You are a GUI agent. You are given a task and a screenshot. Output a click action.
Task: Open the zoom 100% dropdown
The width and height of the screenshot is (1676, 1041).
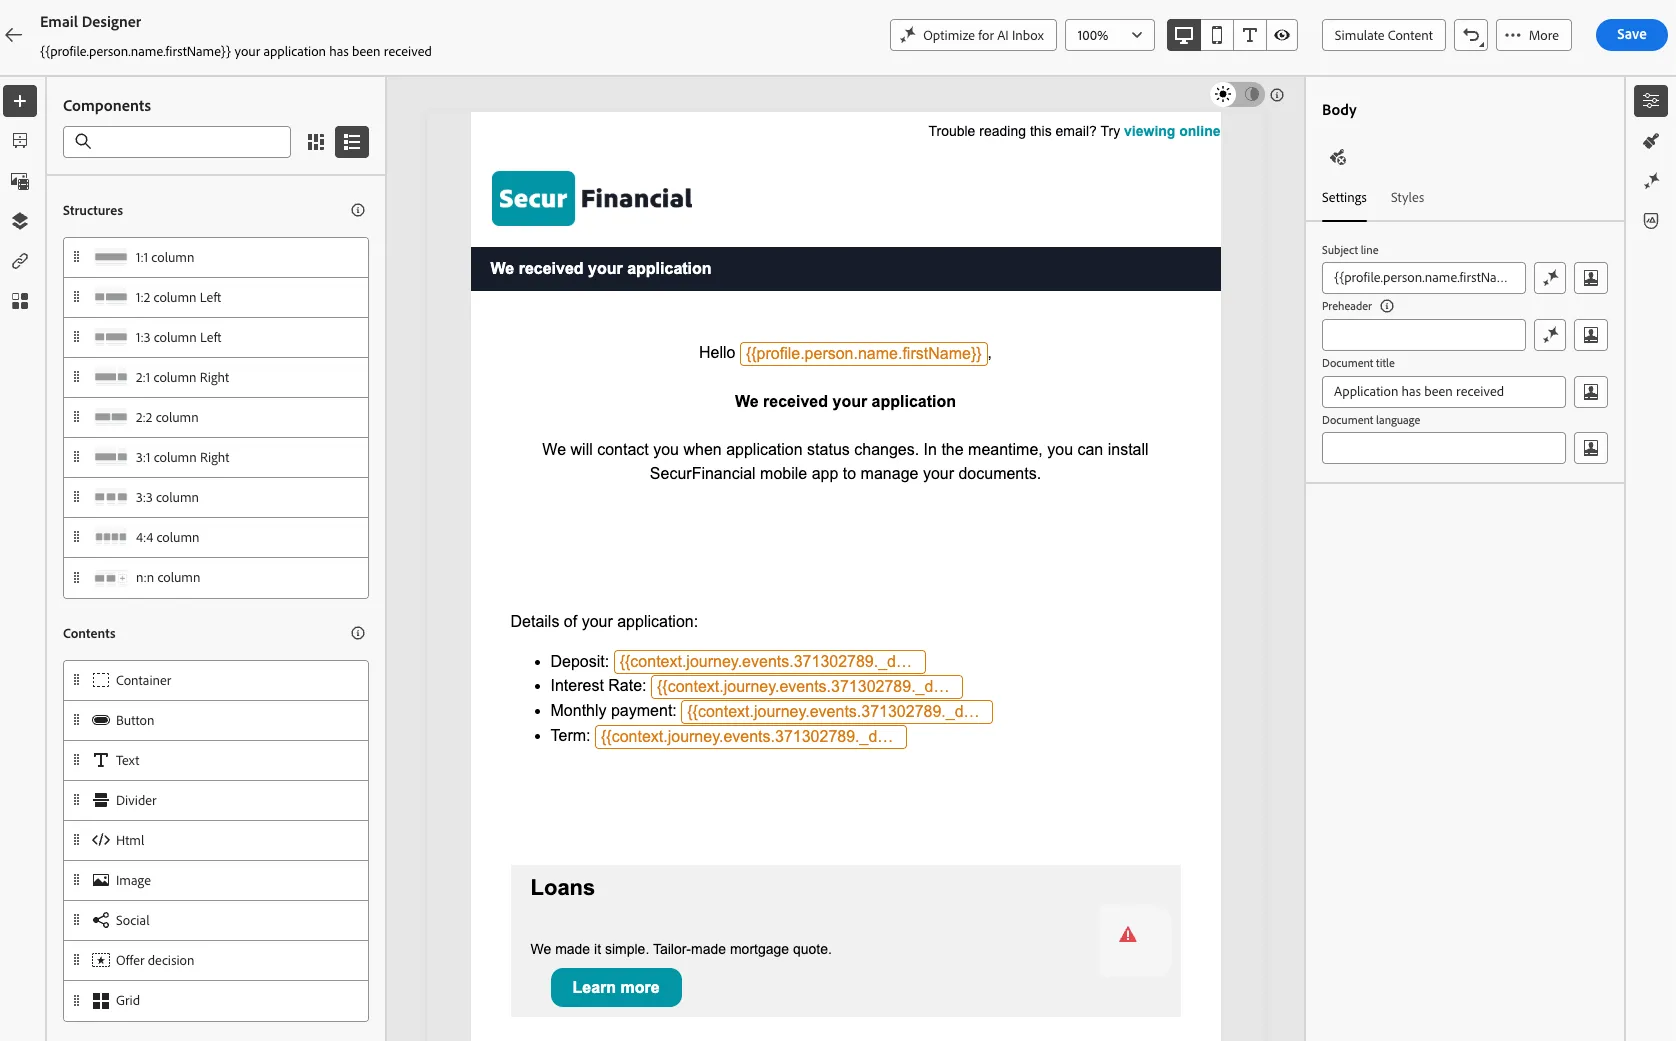(1110, 35)
